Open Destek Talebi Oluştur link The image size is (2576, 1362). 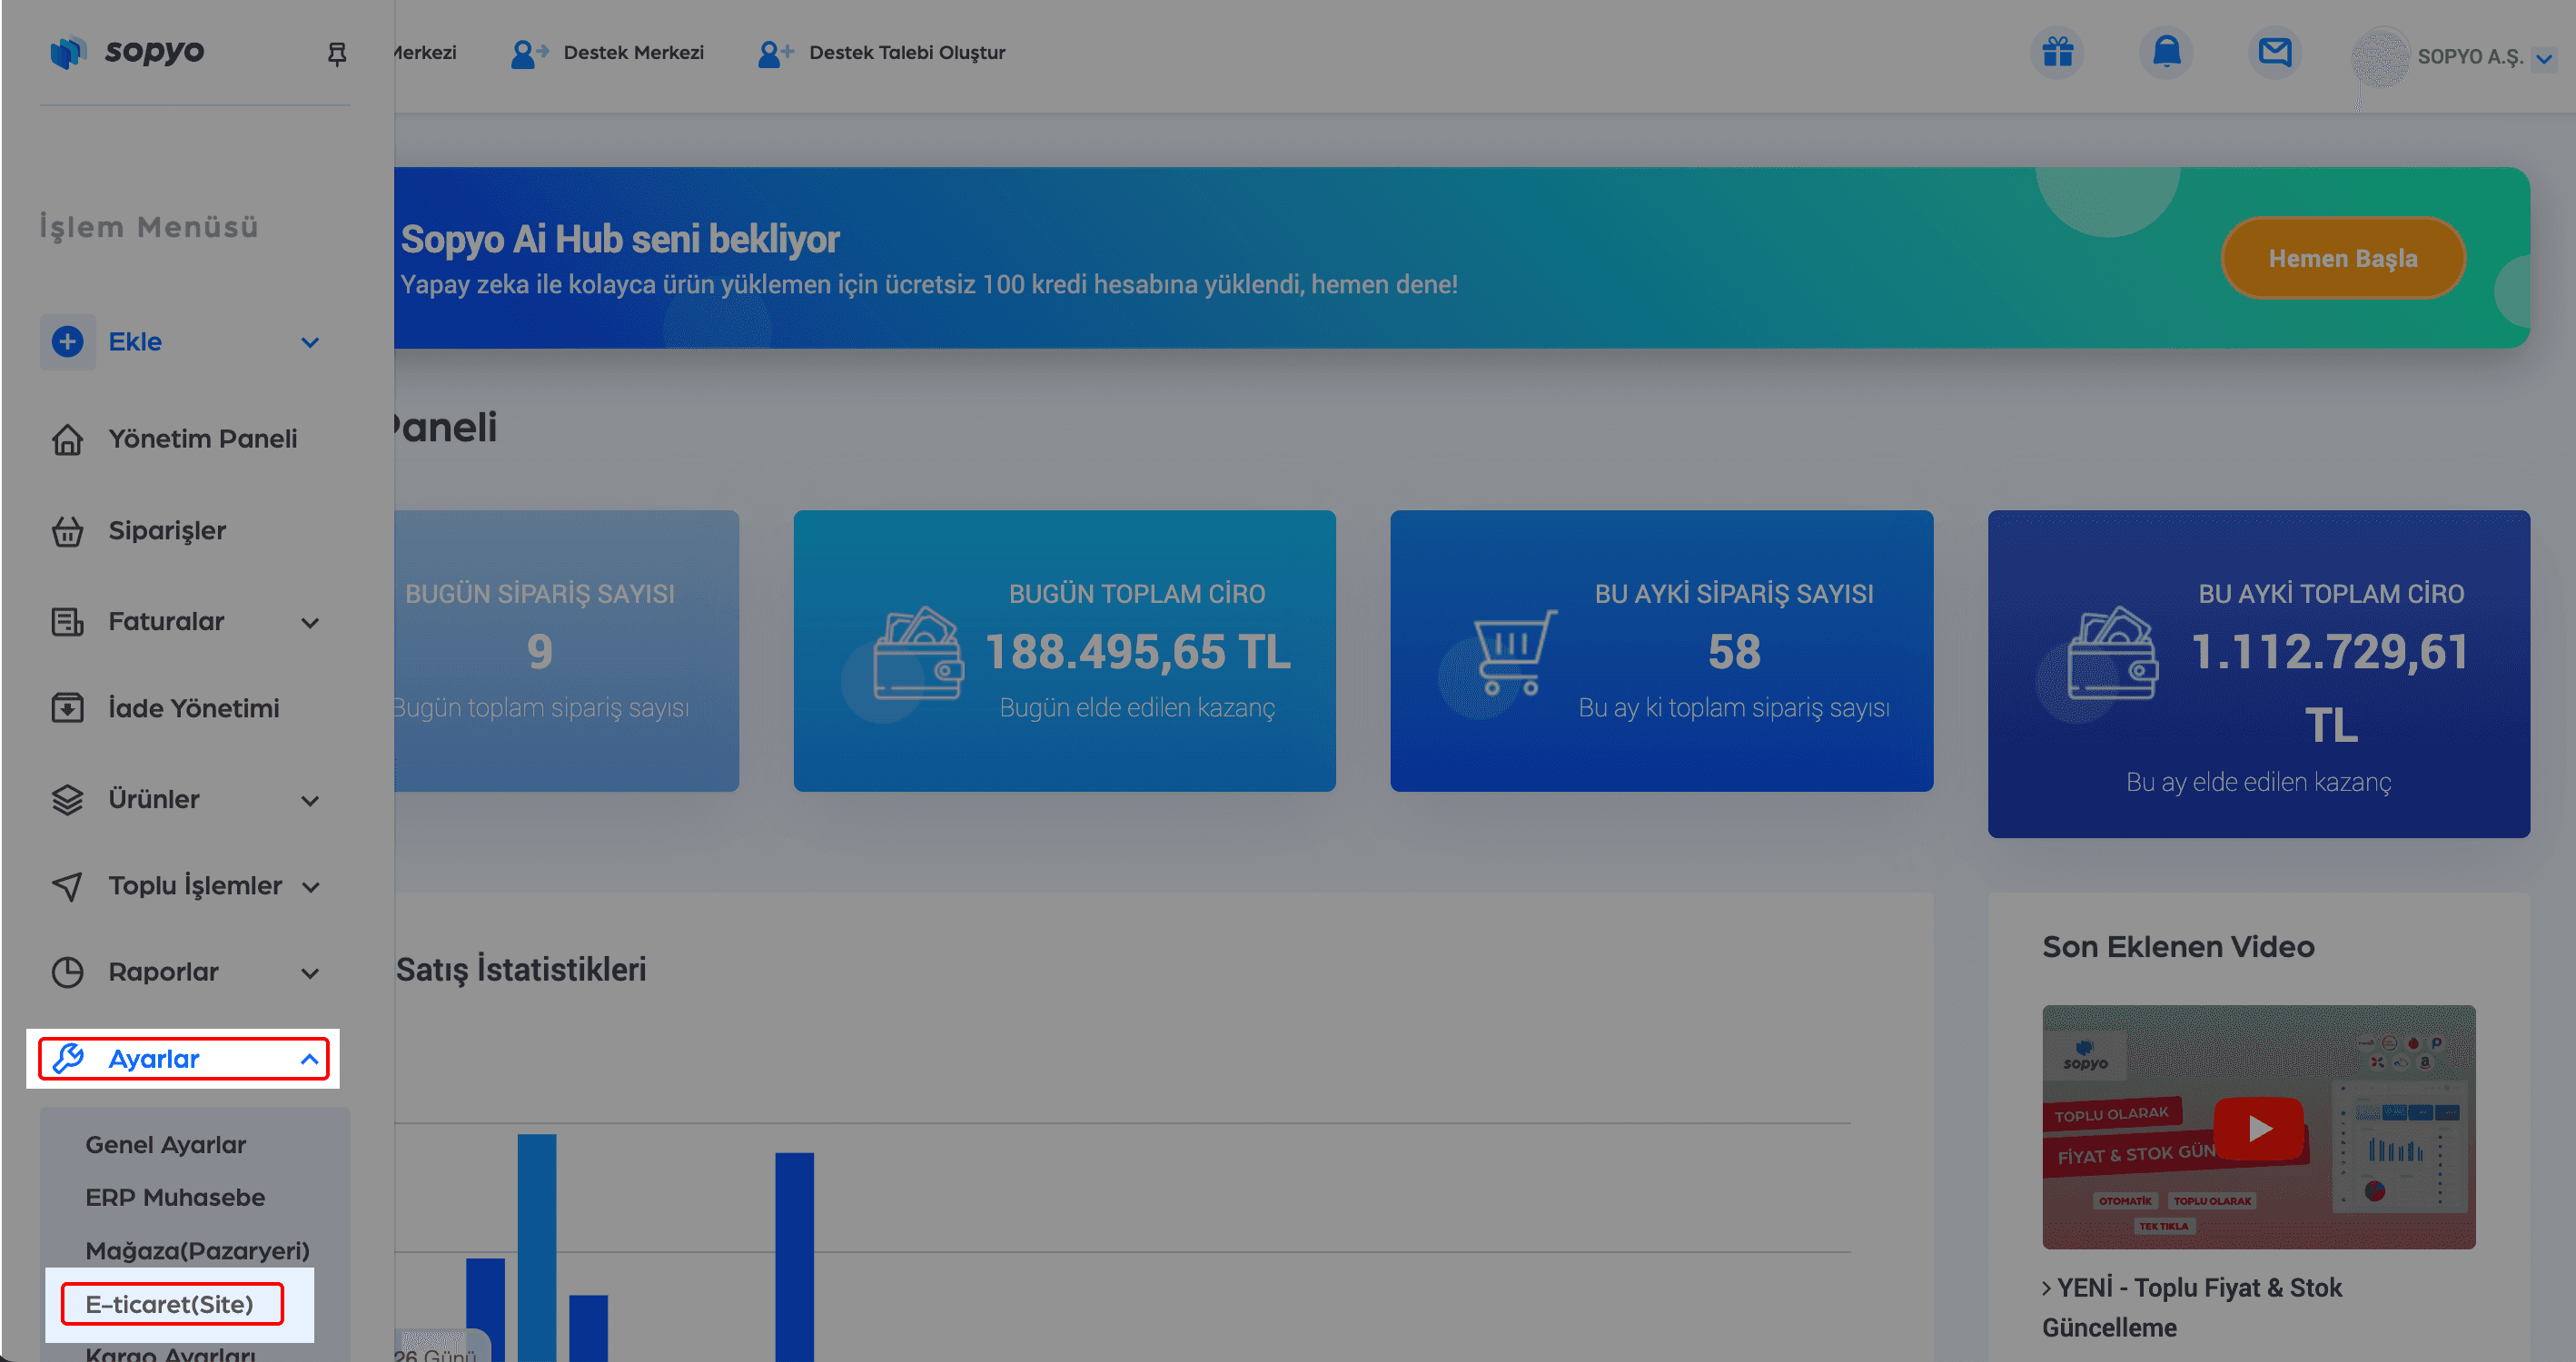(905, 53)
